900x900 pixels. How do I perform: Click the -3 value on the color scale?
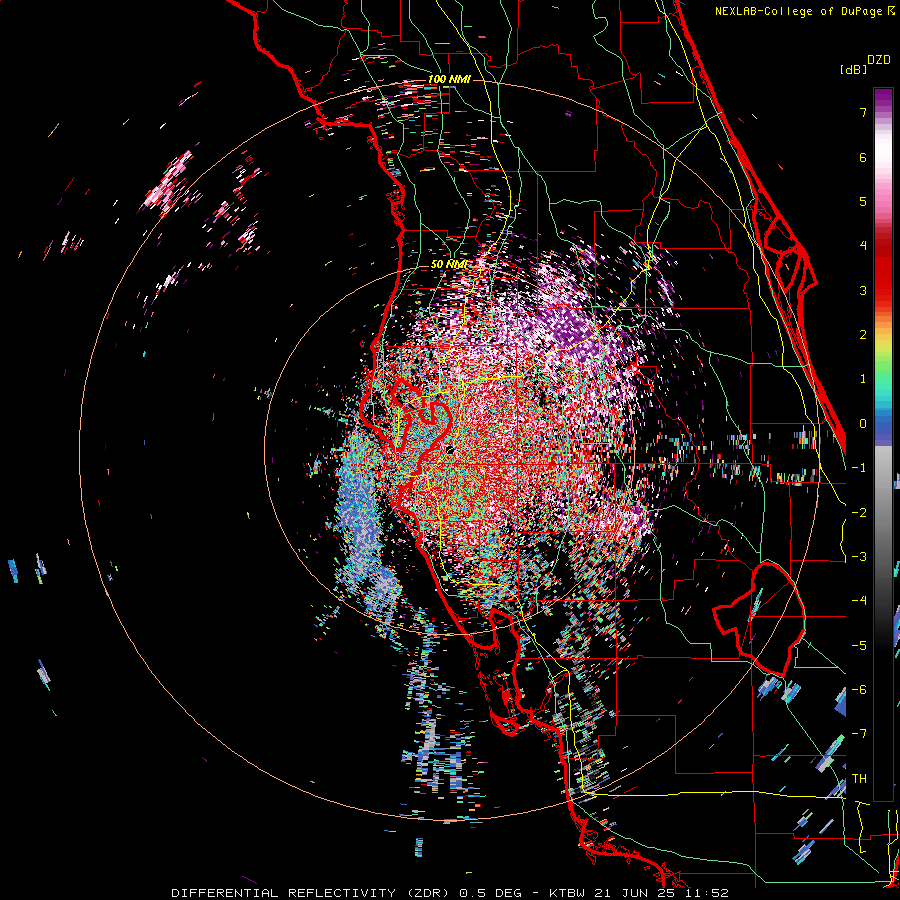[859, 557]
